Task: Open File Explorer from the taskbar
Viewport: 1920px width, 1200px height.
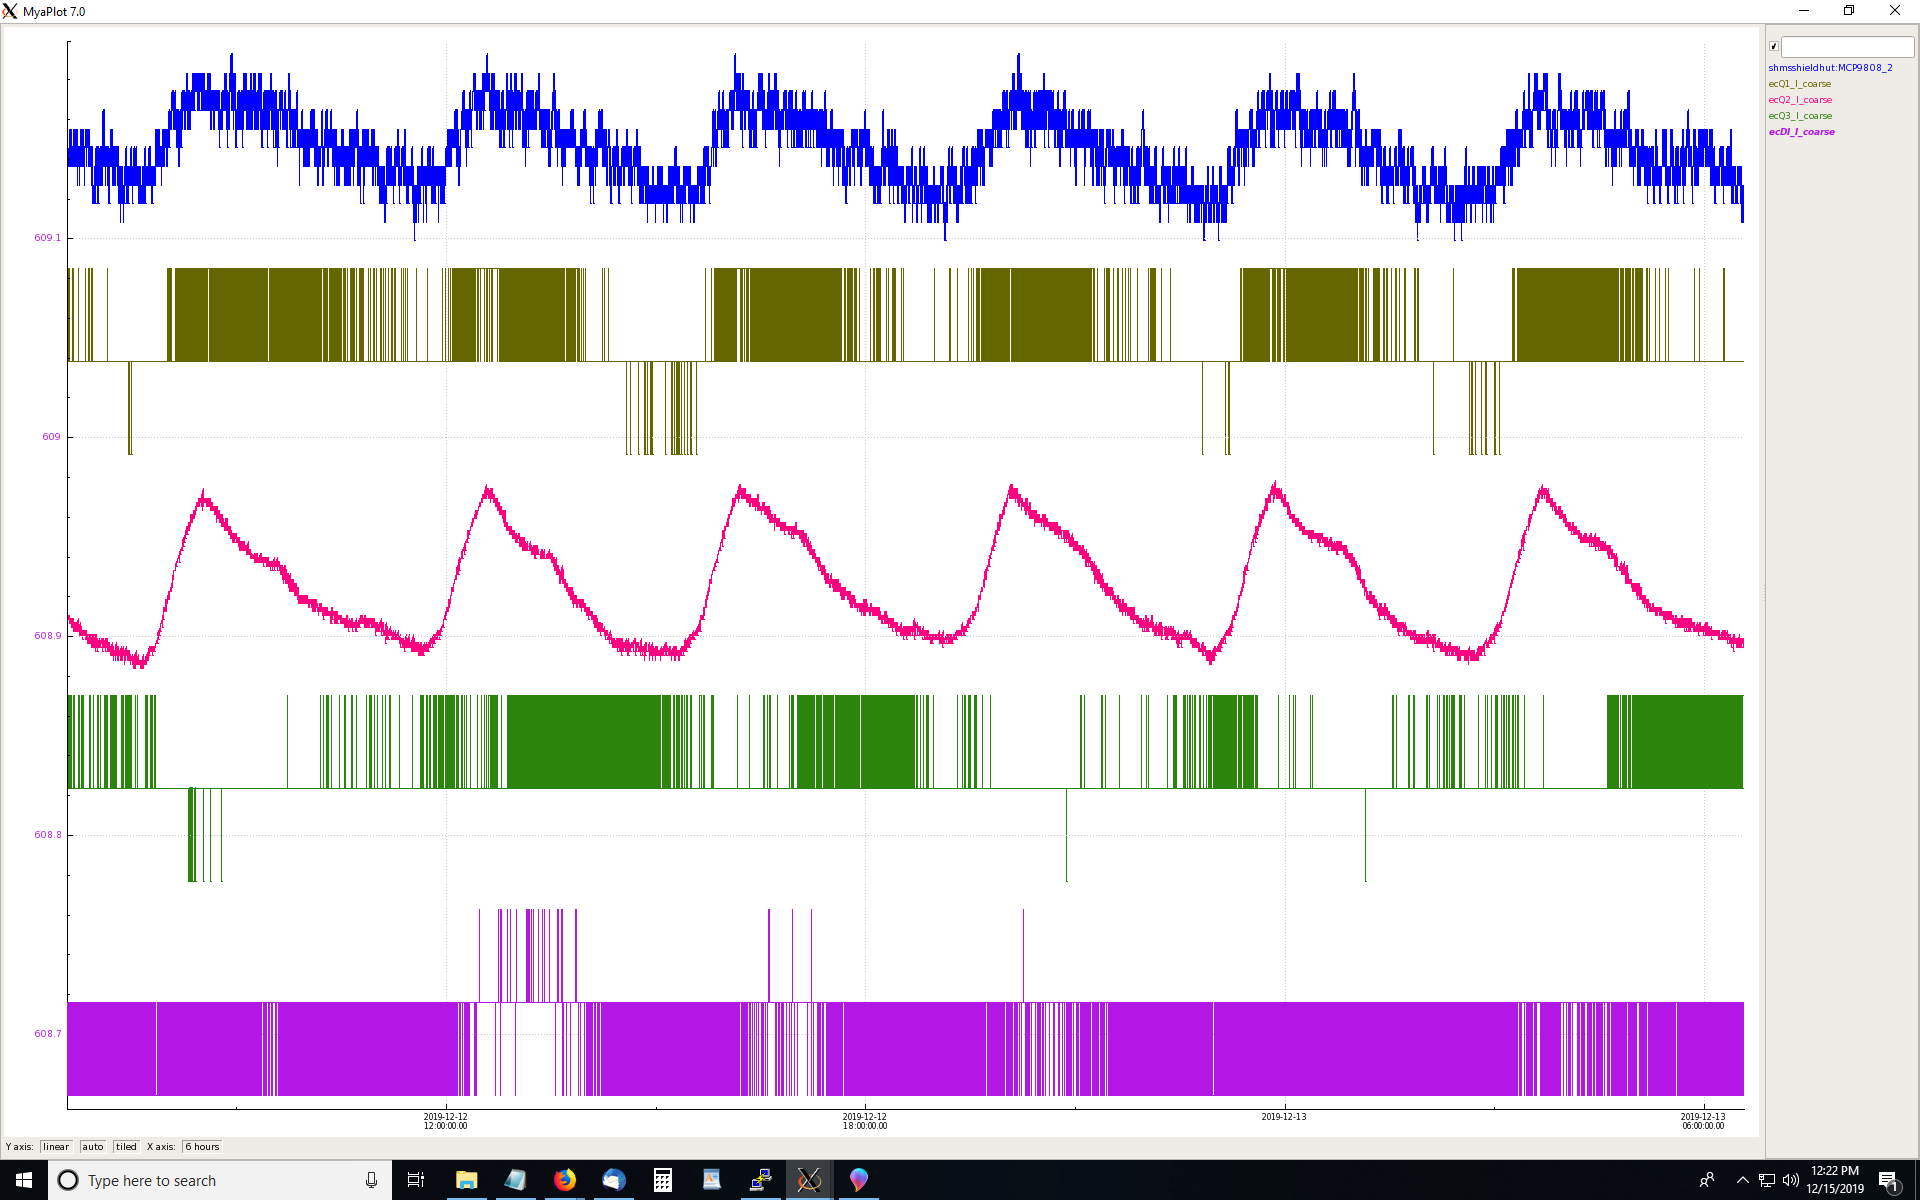Action: 466,1180
